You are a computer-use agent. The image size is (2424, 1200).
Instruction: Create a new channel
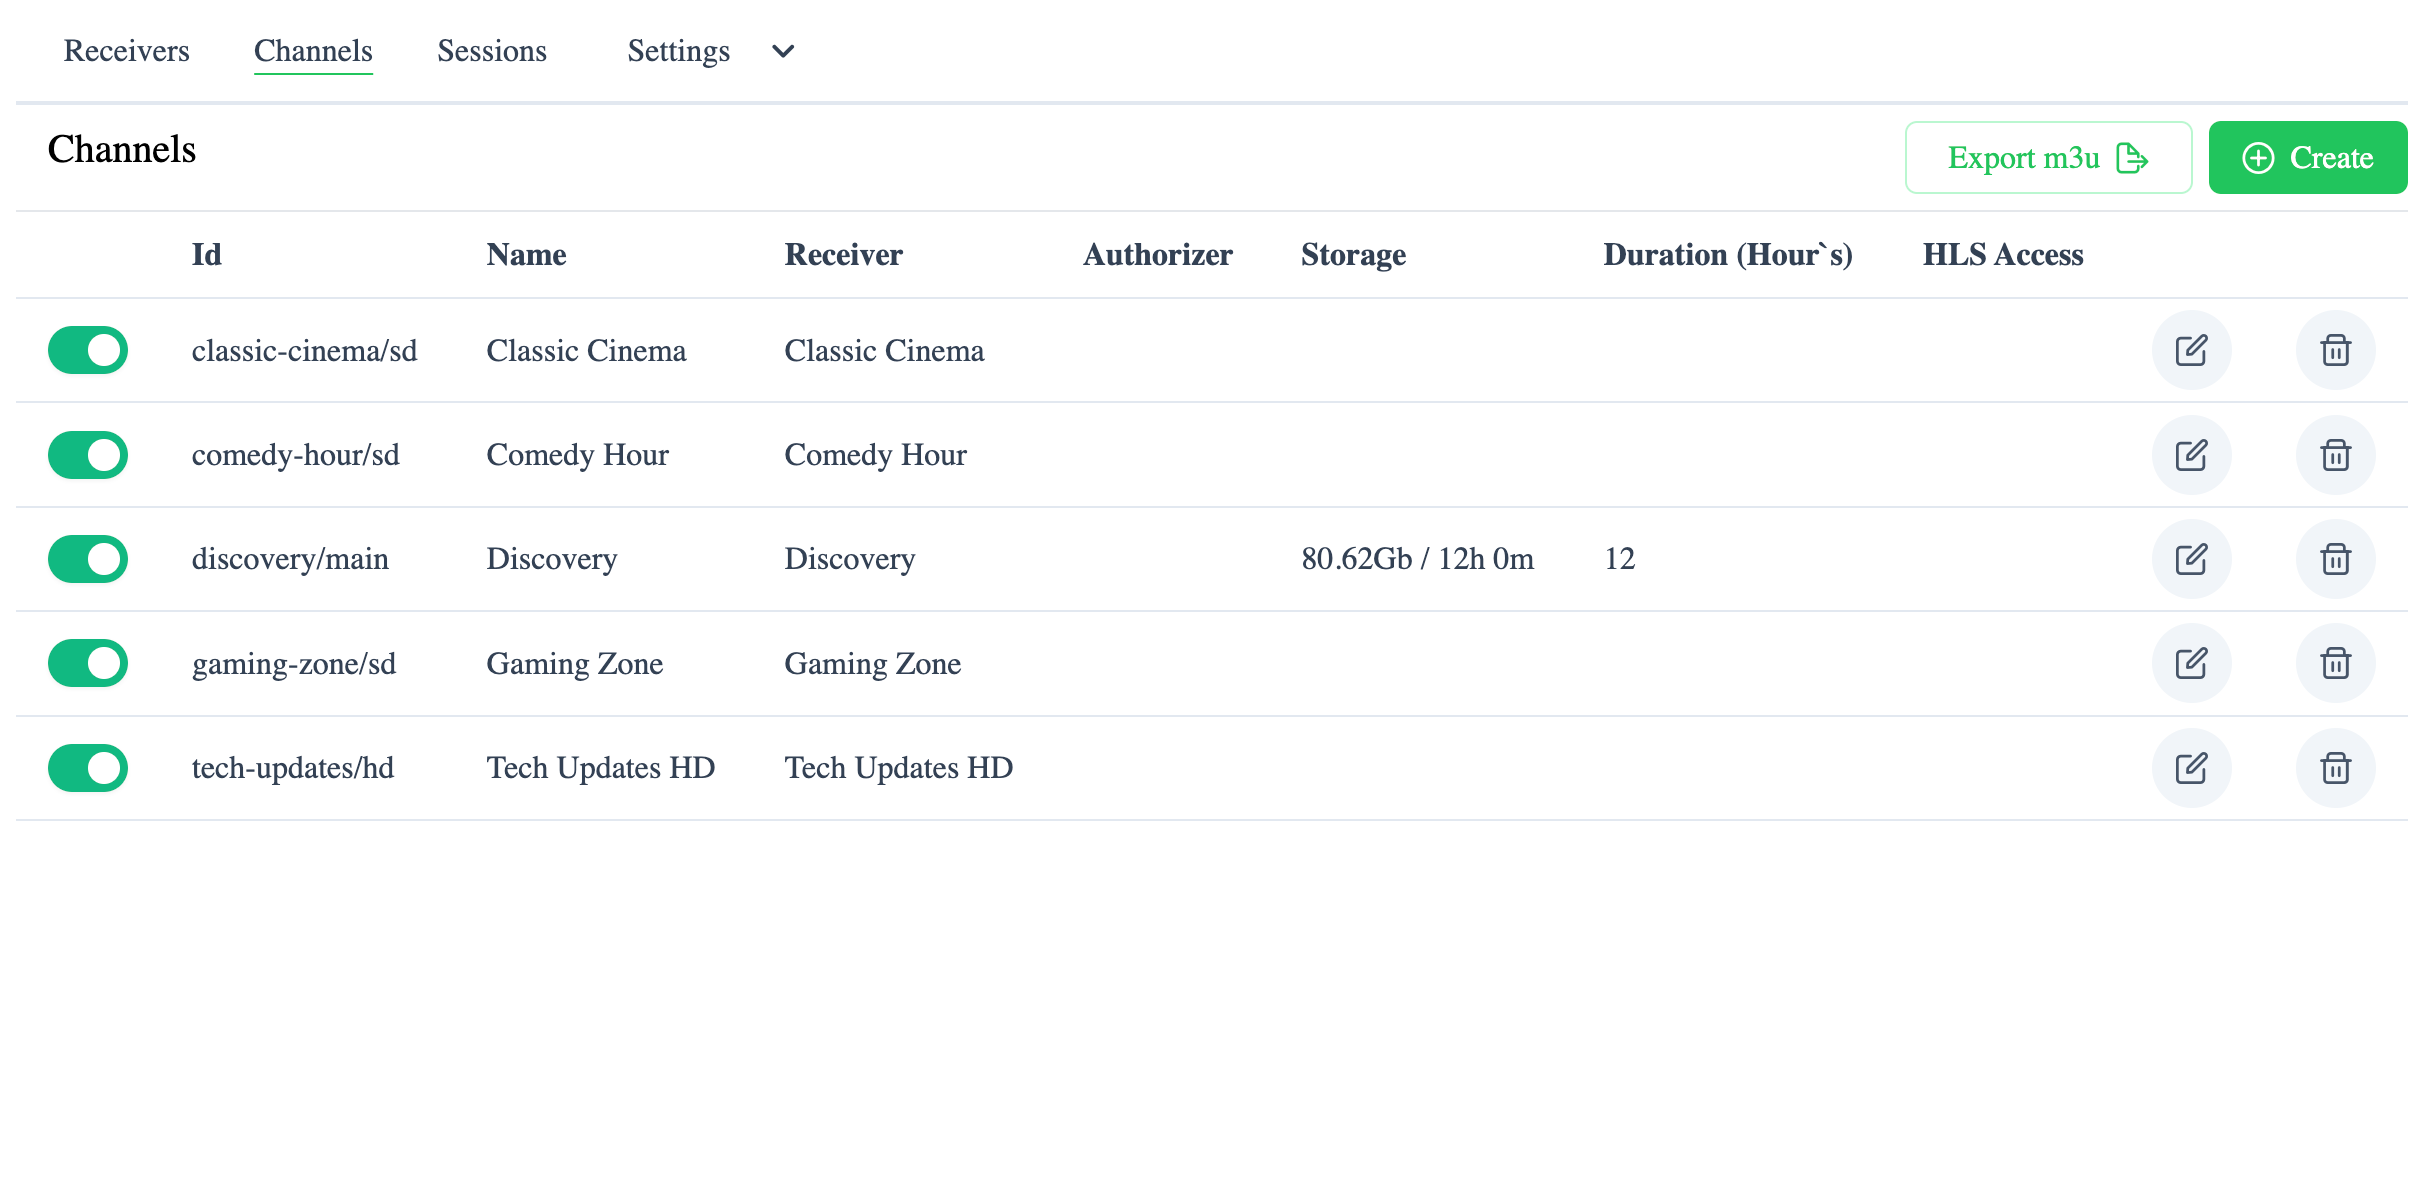click(2307, 158)
